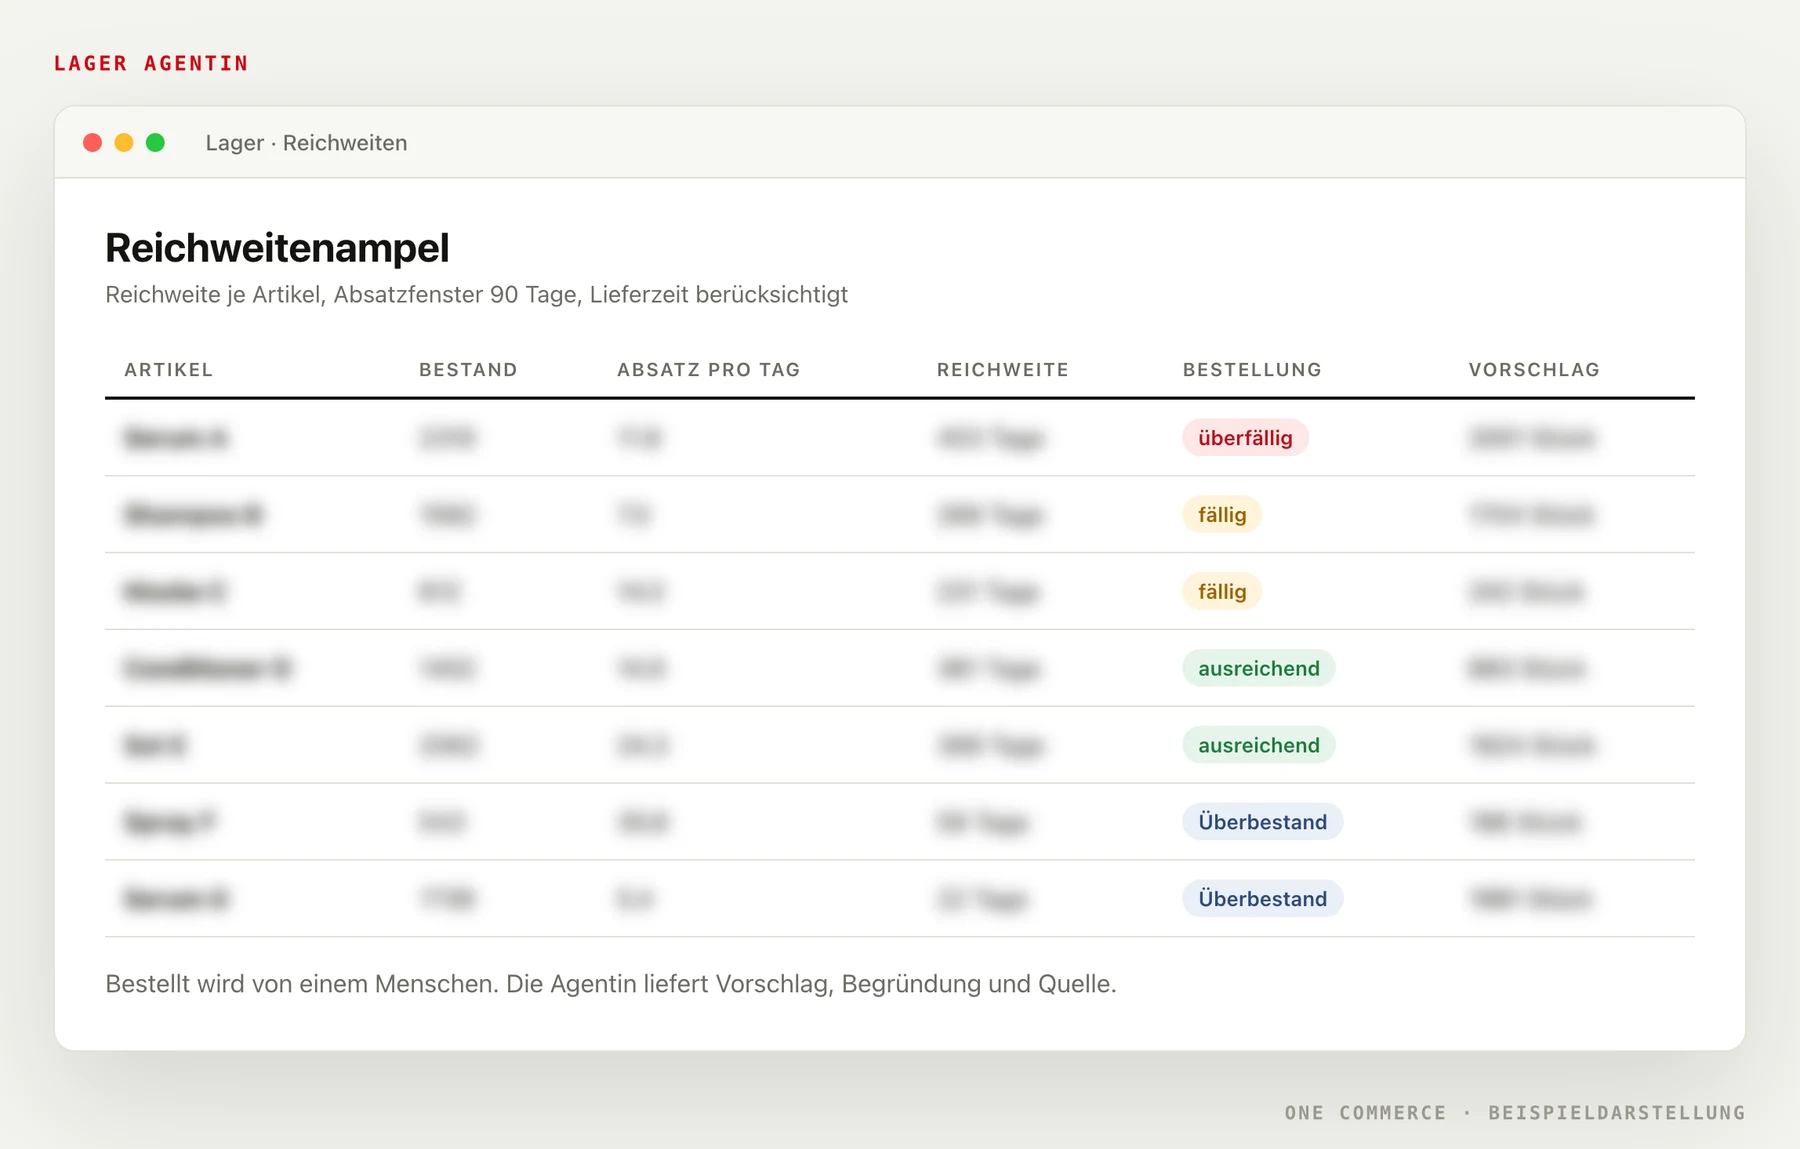The image size is (1800, 1149).
Task: Maximize window with the green button
Action: point(155,143)
